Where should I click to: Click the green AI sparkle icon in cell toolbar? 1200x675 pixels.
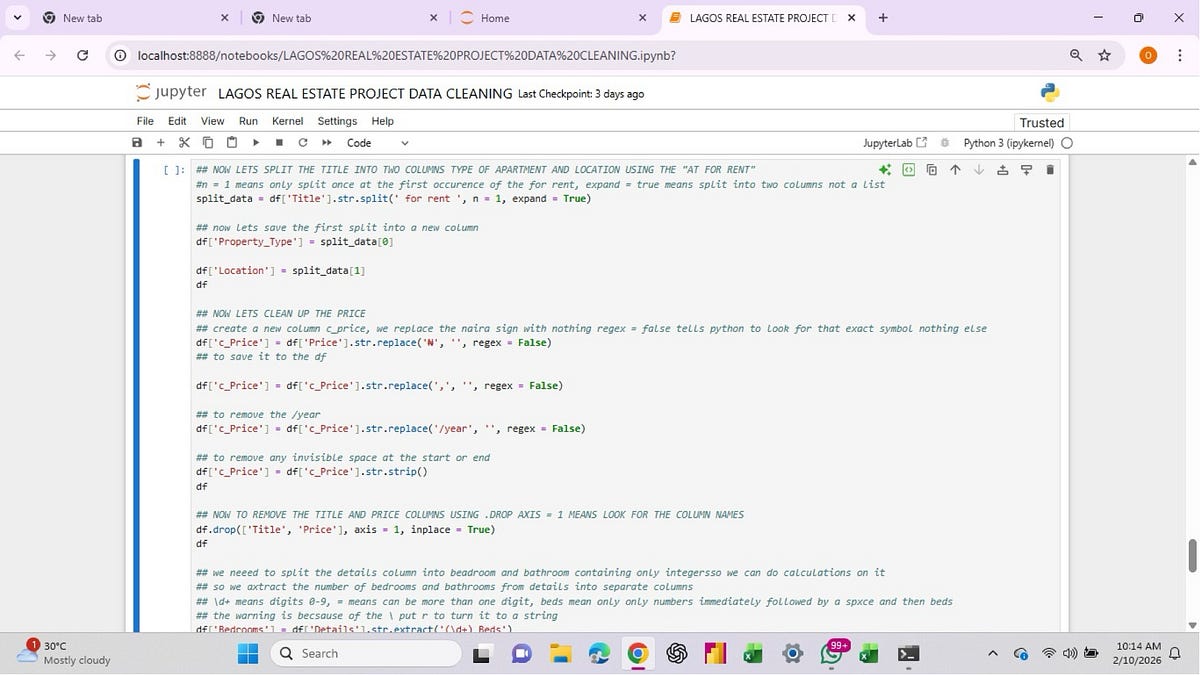point(885,170)
